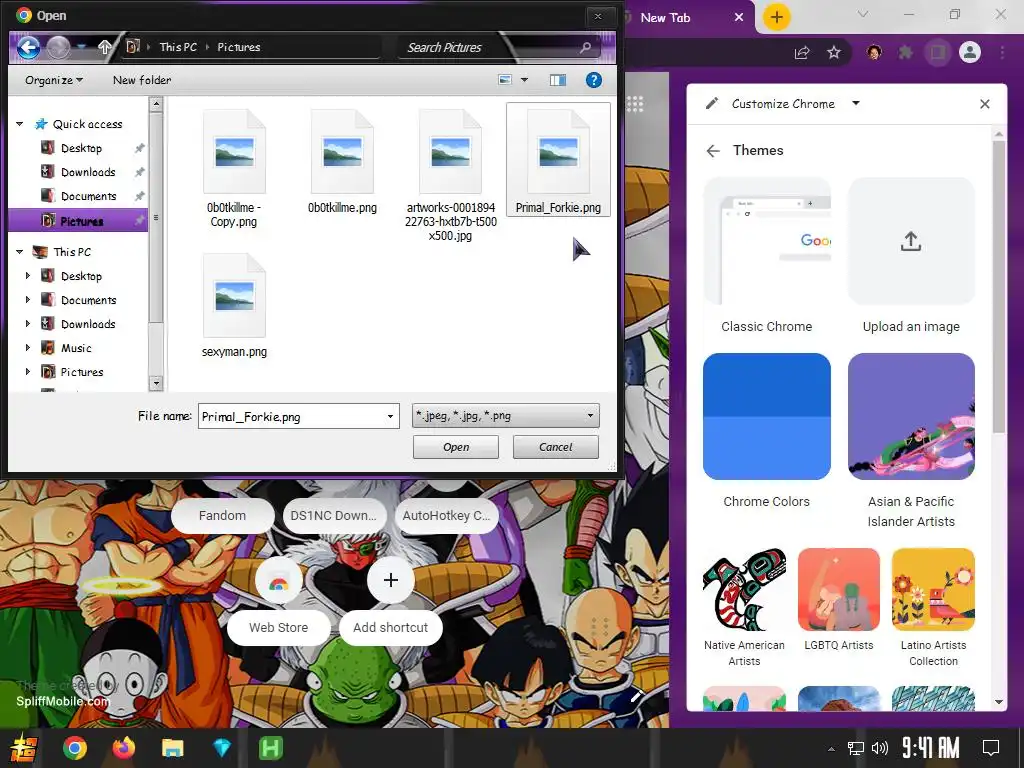Screen dimensions: 1024x768
Task: Click New folder in dialog toolbar
Action: (142, 80)
